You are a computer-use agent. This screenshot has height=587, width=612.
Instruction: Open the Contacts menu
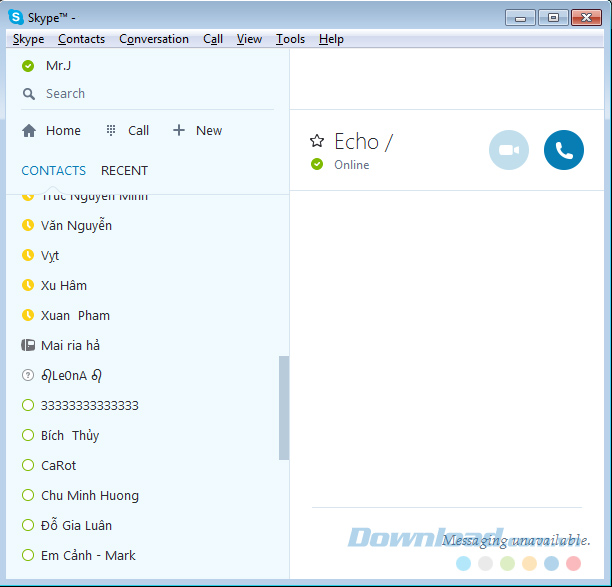tap(81, 39)
